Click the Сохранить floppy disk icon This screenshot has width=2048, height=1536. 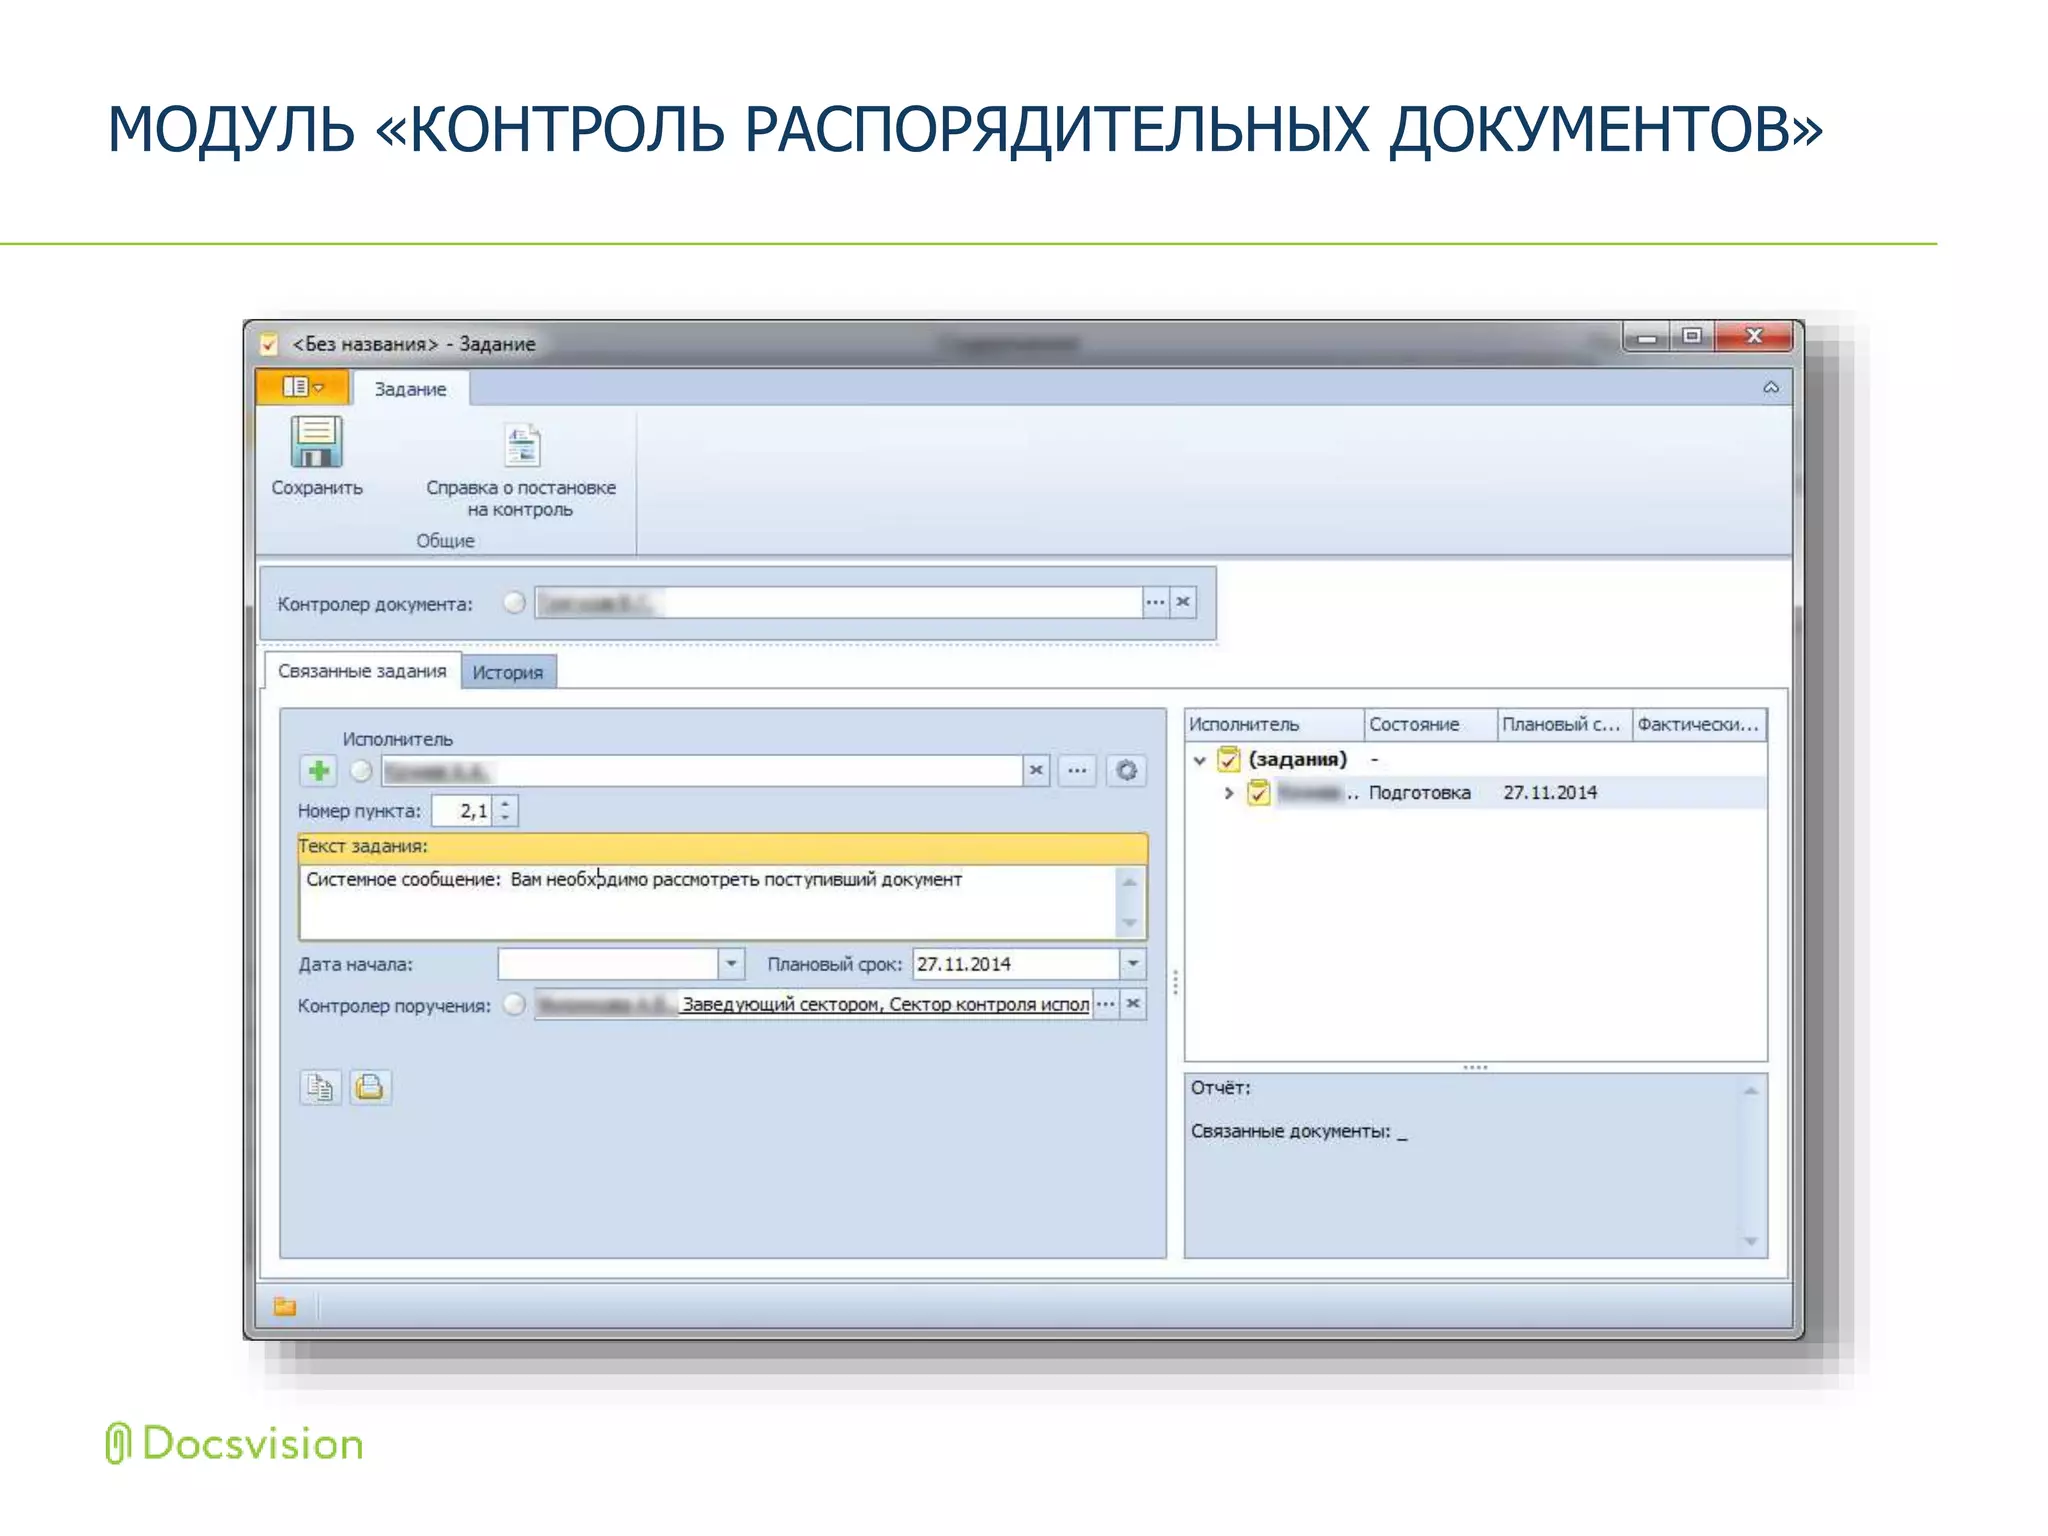tap(316, 441)
